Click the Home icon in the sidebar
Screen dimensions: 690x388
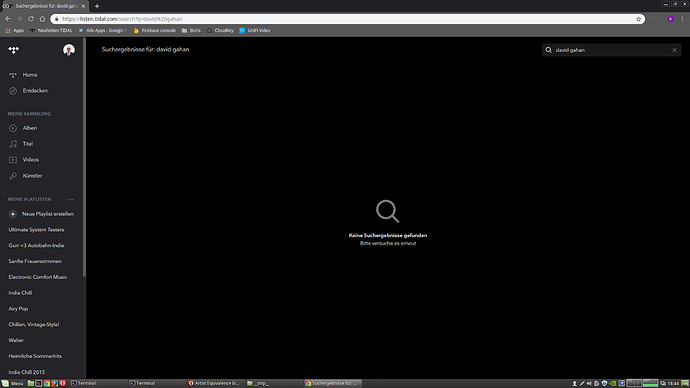tap(13, 75)
